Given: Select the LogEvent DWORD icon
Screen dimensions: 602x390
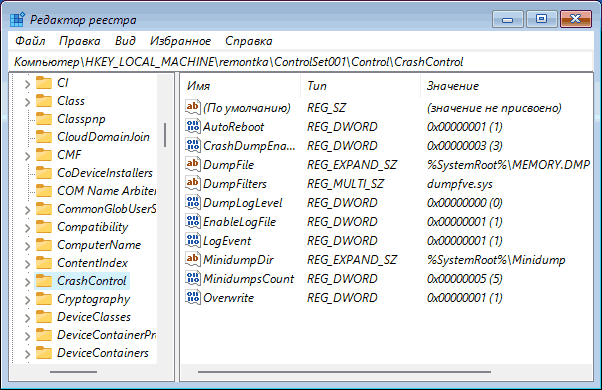Looking at the screenshot, I should (x=192, y=240).
